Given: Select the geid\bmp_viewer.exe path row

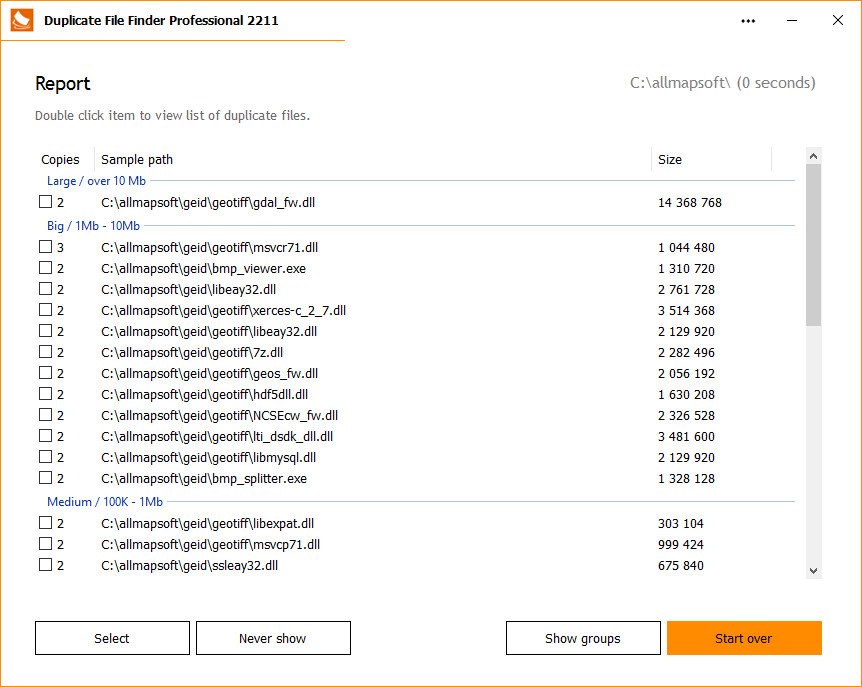Looking at the screenshot, I should (x=203, y=268).
